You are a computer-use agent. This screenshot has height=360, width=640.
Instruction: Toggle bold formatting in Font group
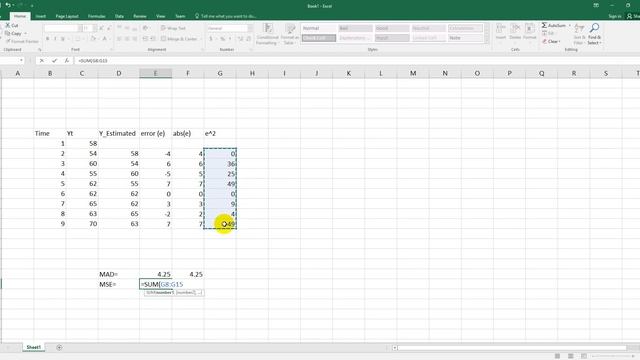(x=47, y=39)
